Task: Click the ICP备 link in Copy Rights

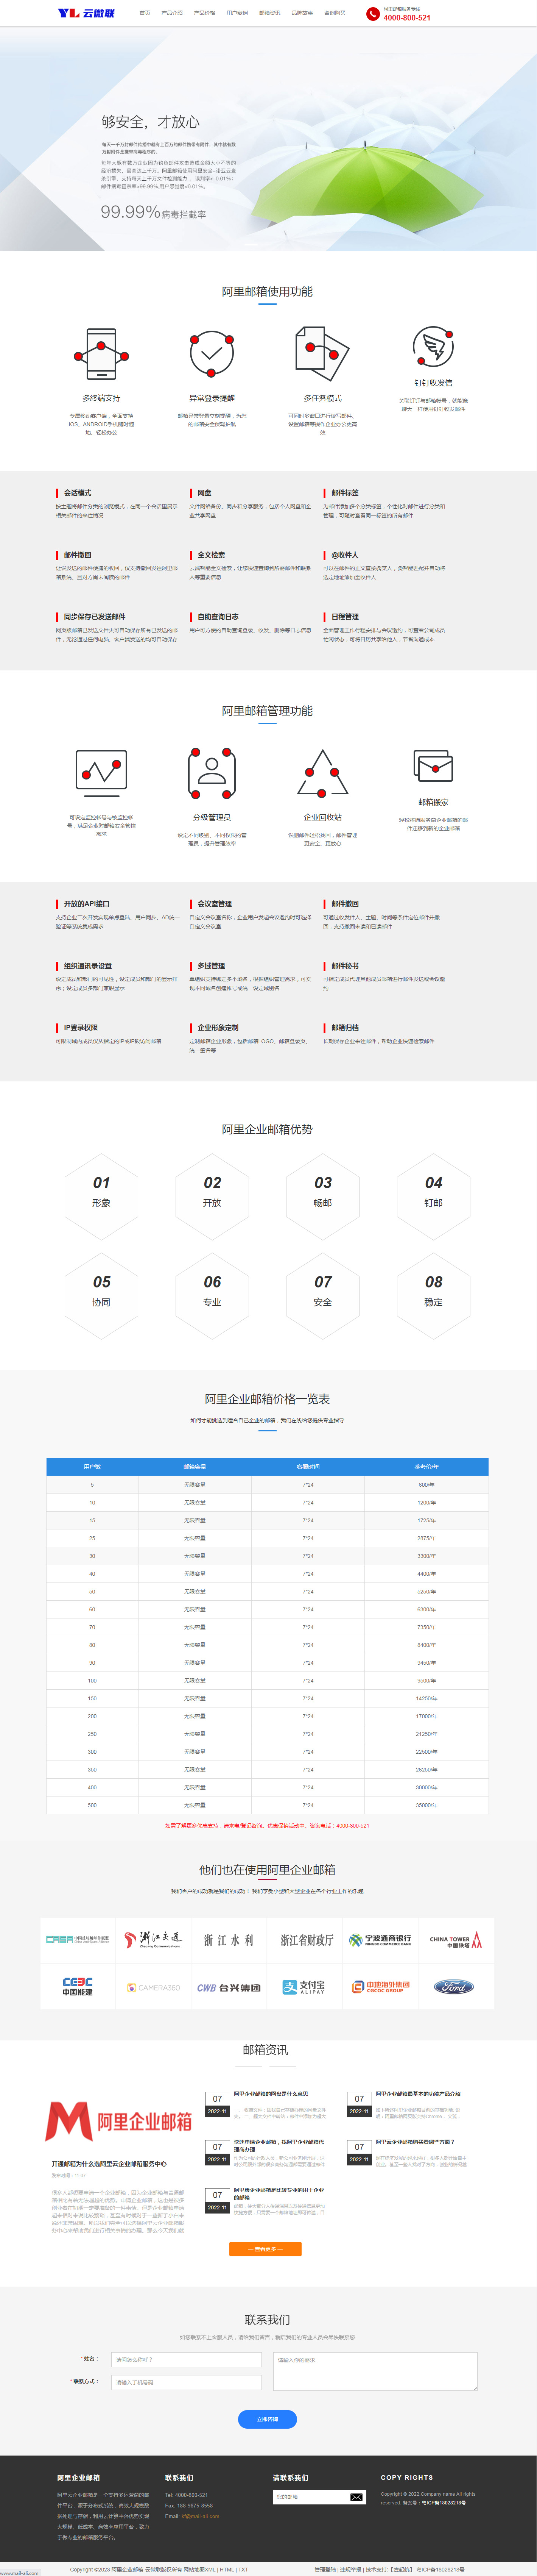Action: tap(443, 2503)
